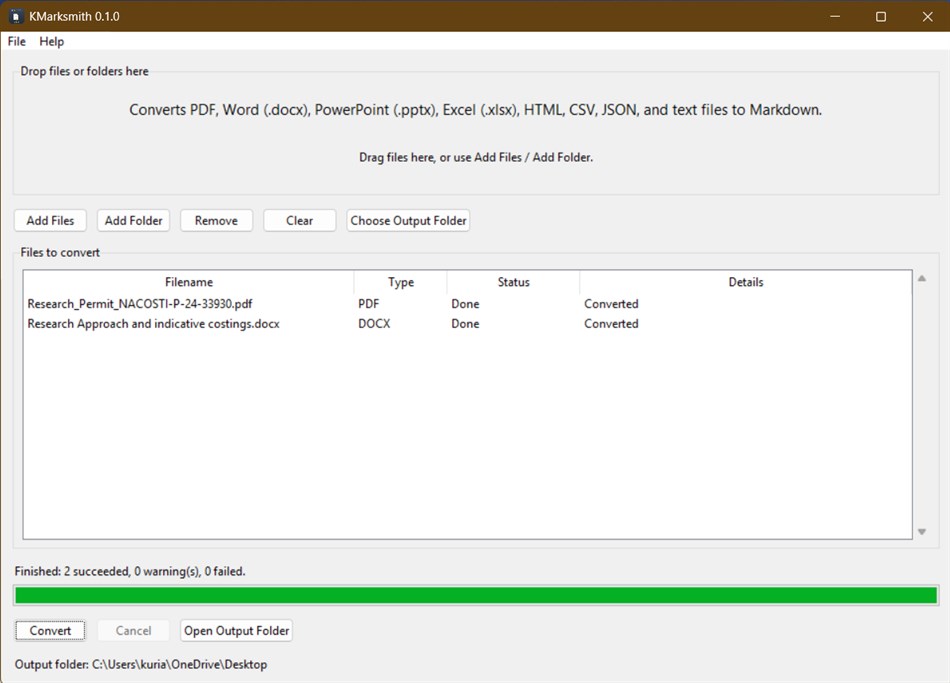Screen dimensions: 950x683
Task: Click the file list scroll up arrow
Action: point(922,278)
